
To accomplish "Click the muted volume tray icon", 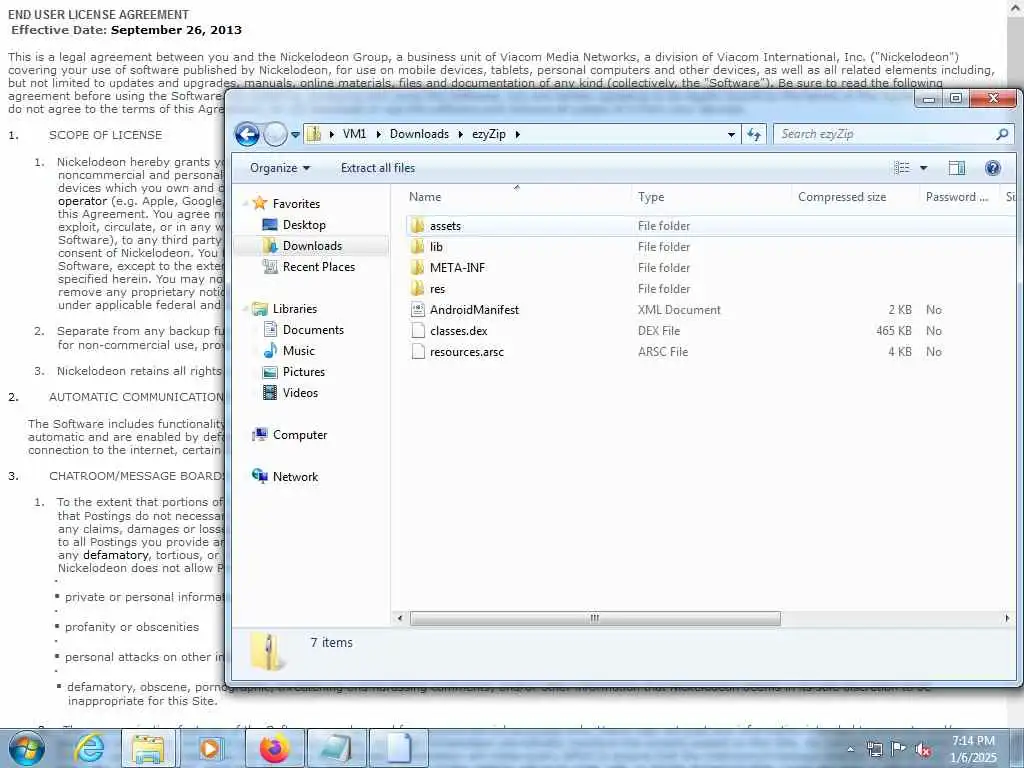I will (923, 750).
